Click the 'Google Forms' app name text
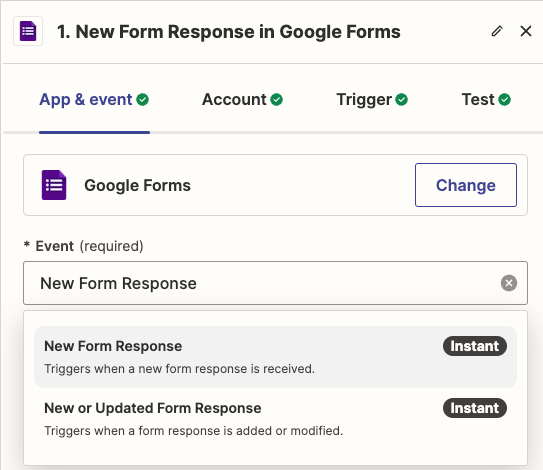 137,185
